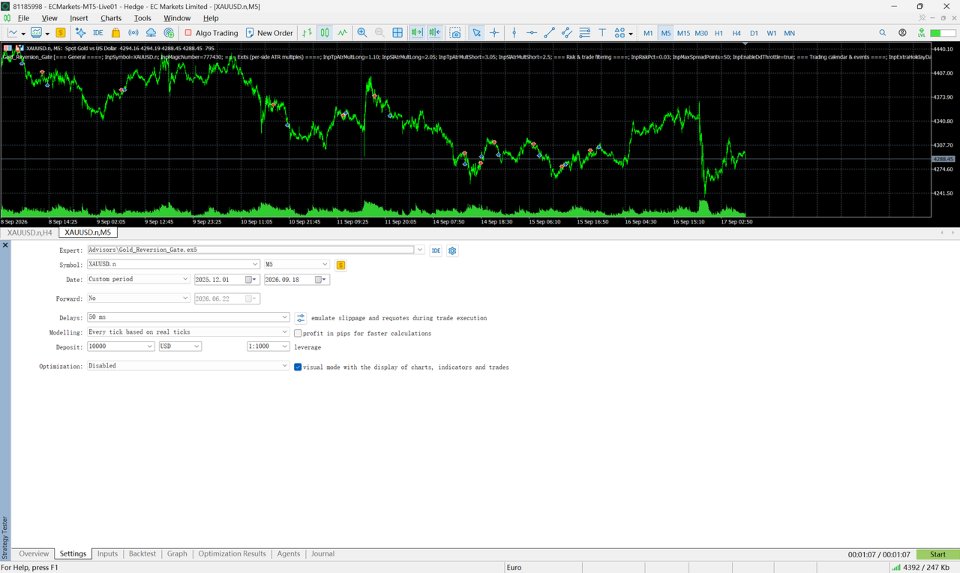Switch chart to M1 timeframe
The height and width of the screenshot is (573, 960).
tap(648, 33)
